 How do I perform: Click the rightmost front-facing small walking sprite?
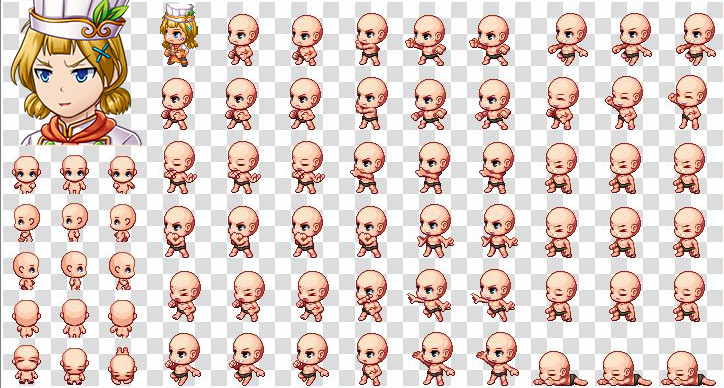tap(122, 175)
